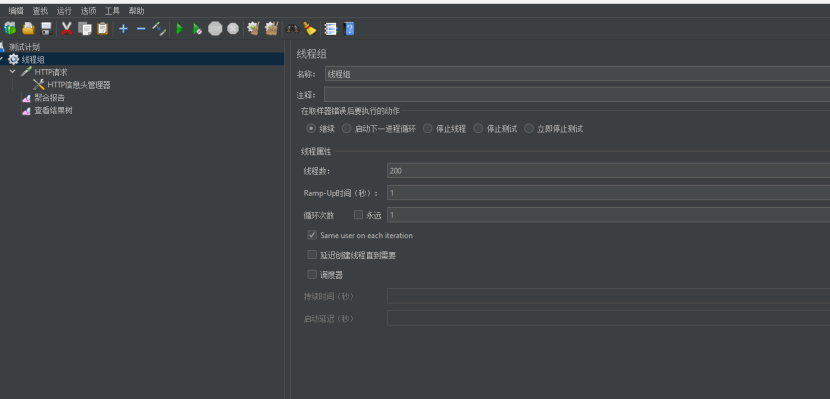The image size is (830, 399).
Task: Select the 测试计划 root node
Action: [x=24, y=47]
